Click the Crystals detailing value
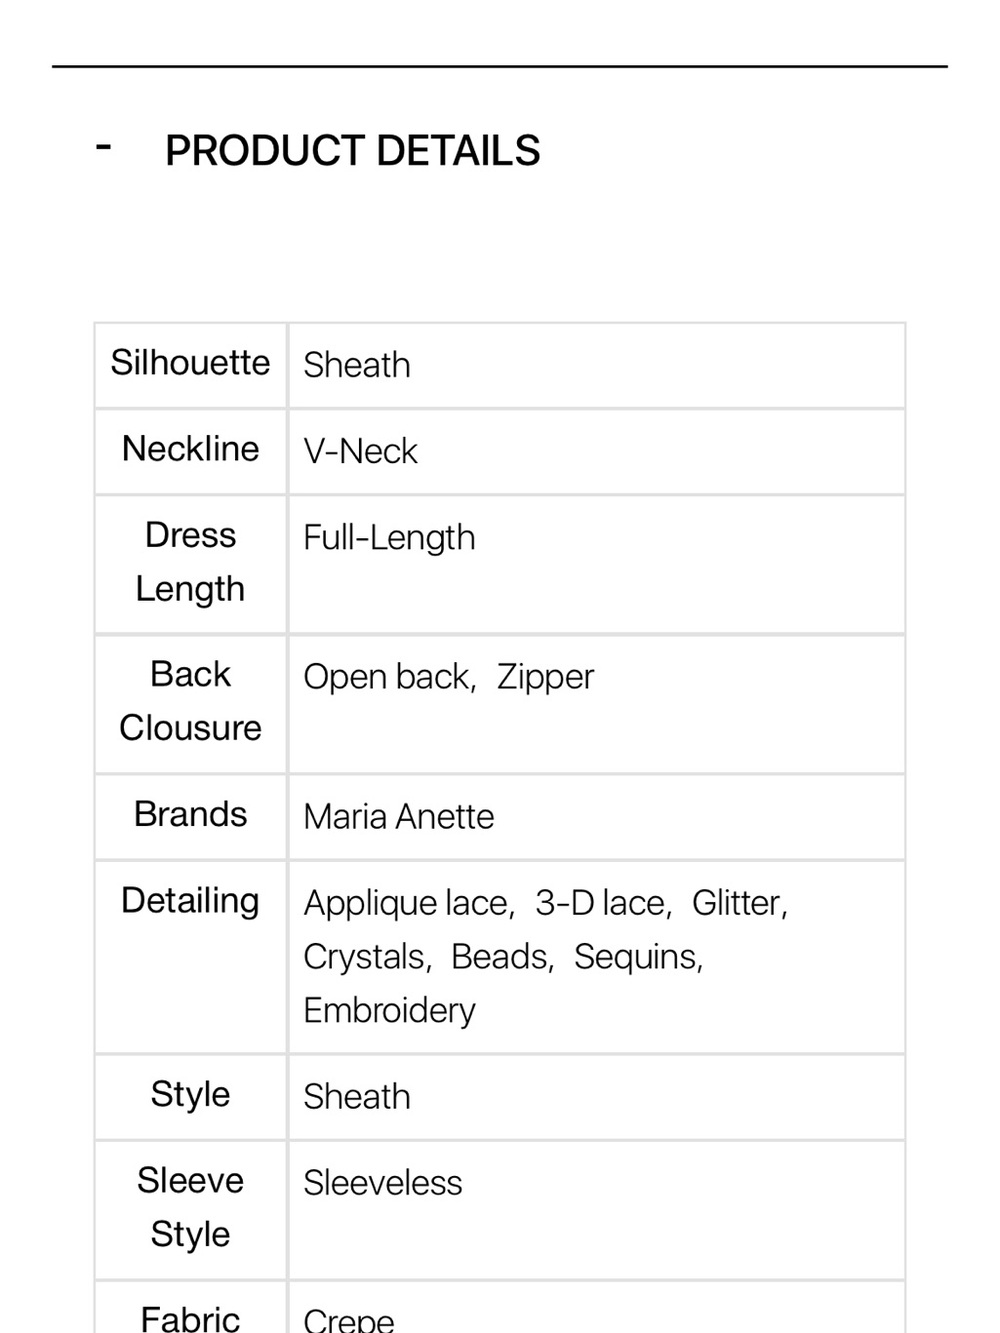 coord(365,957)
